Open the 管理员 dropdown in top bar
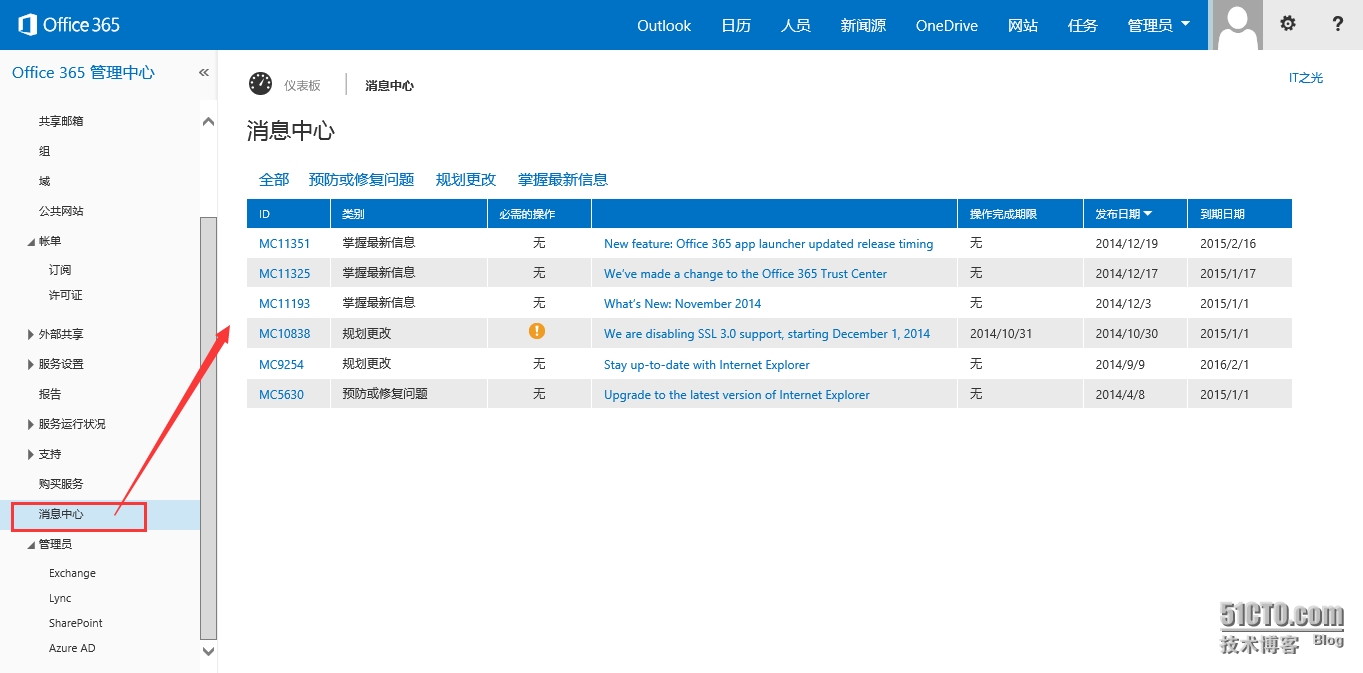Screen dimensions: 1363x673 tap(1158, 26)
